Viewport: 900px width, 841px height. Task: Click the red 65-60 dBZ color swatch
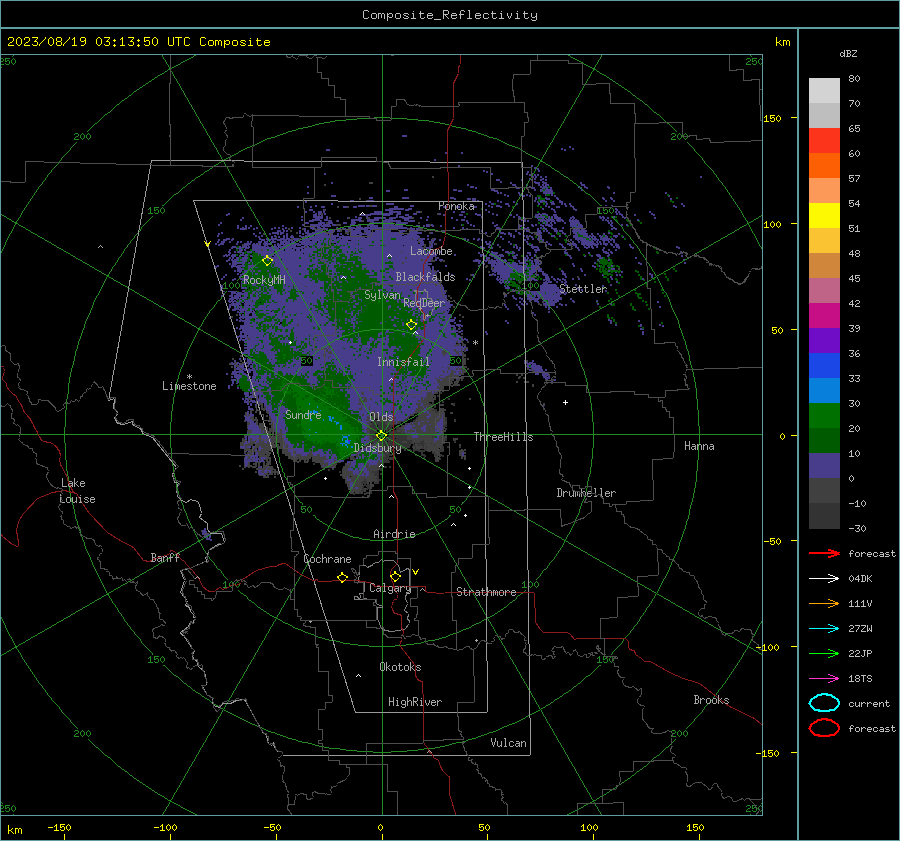coord(824,141)
